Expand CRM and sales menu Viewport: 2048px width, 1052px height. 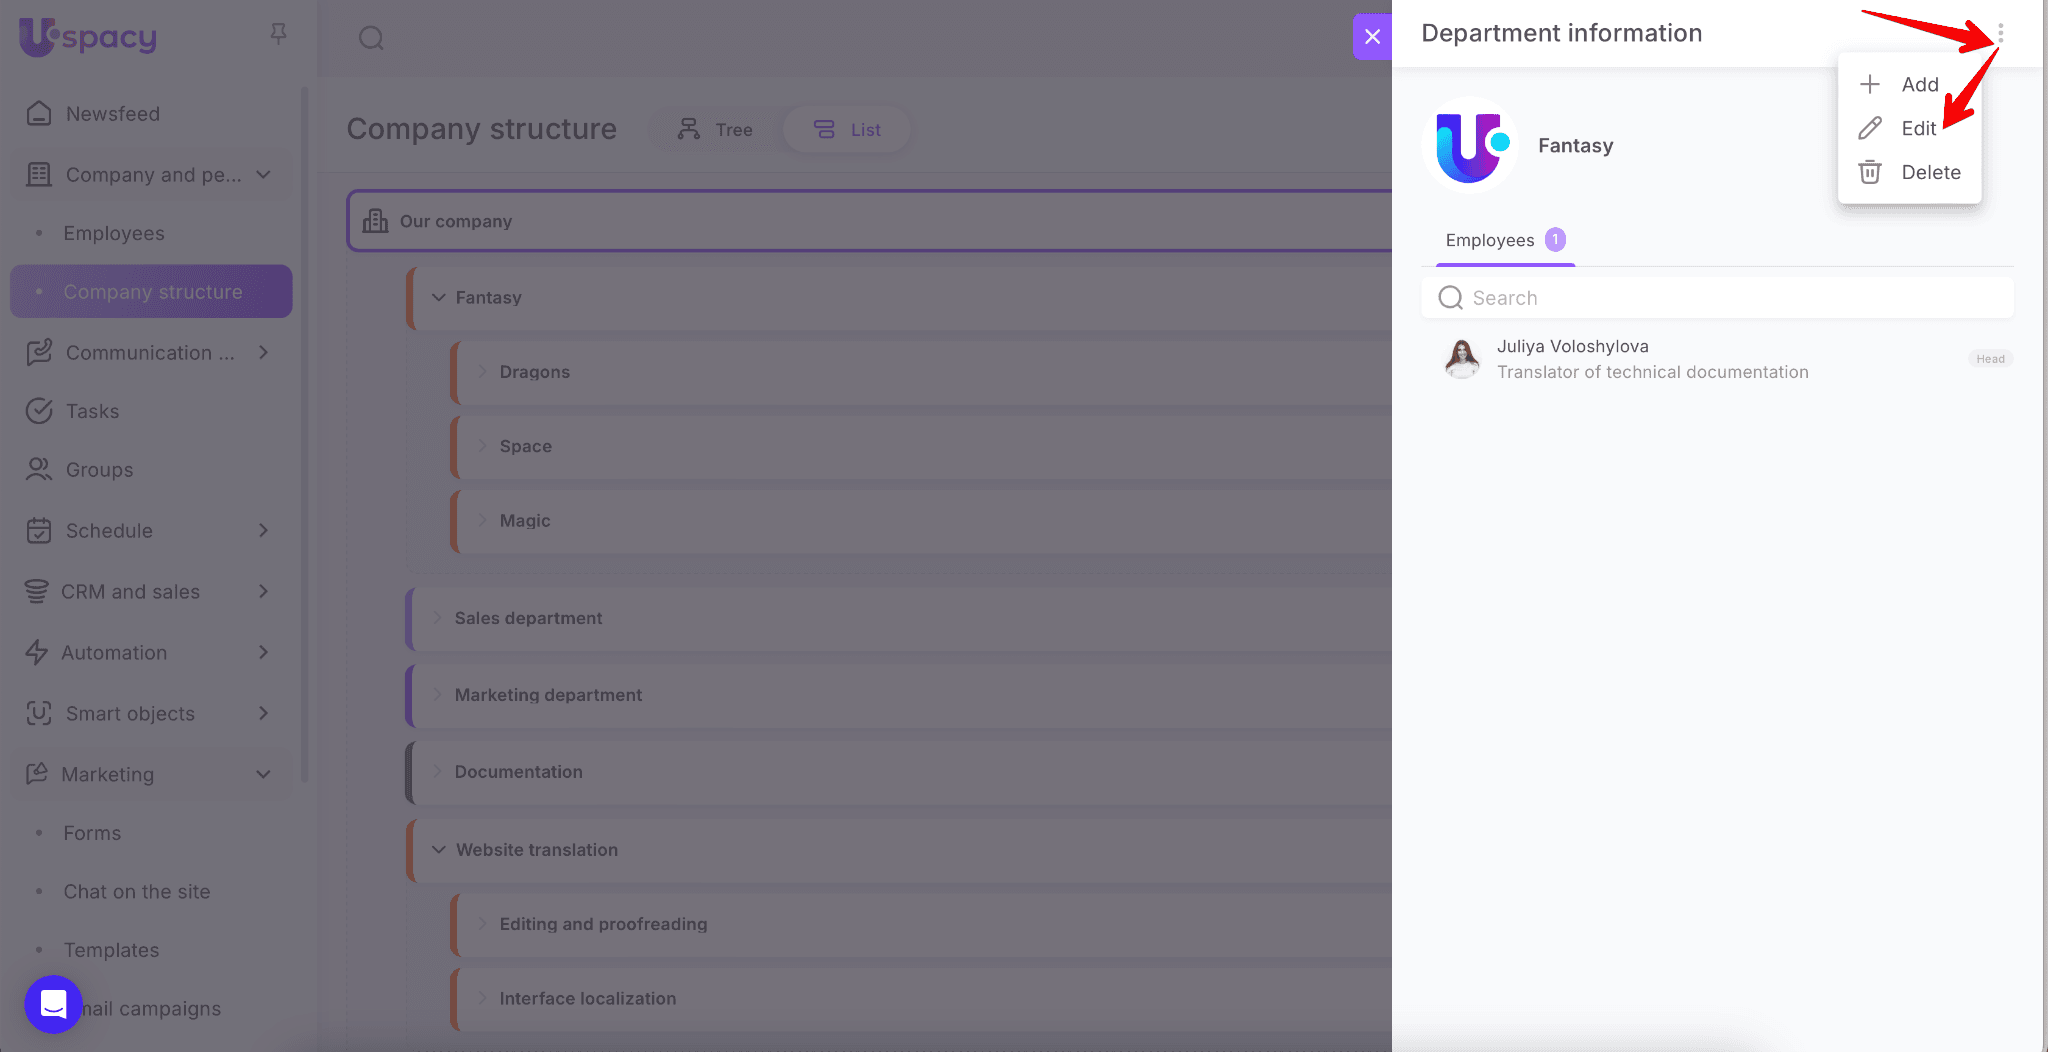tap(263, 592)
